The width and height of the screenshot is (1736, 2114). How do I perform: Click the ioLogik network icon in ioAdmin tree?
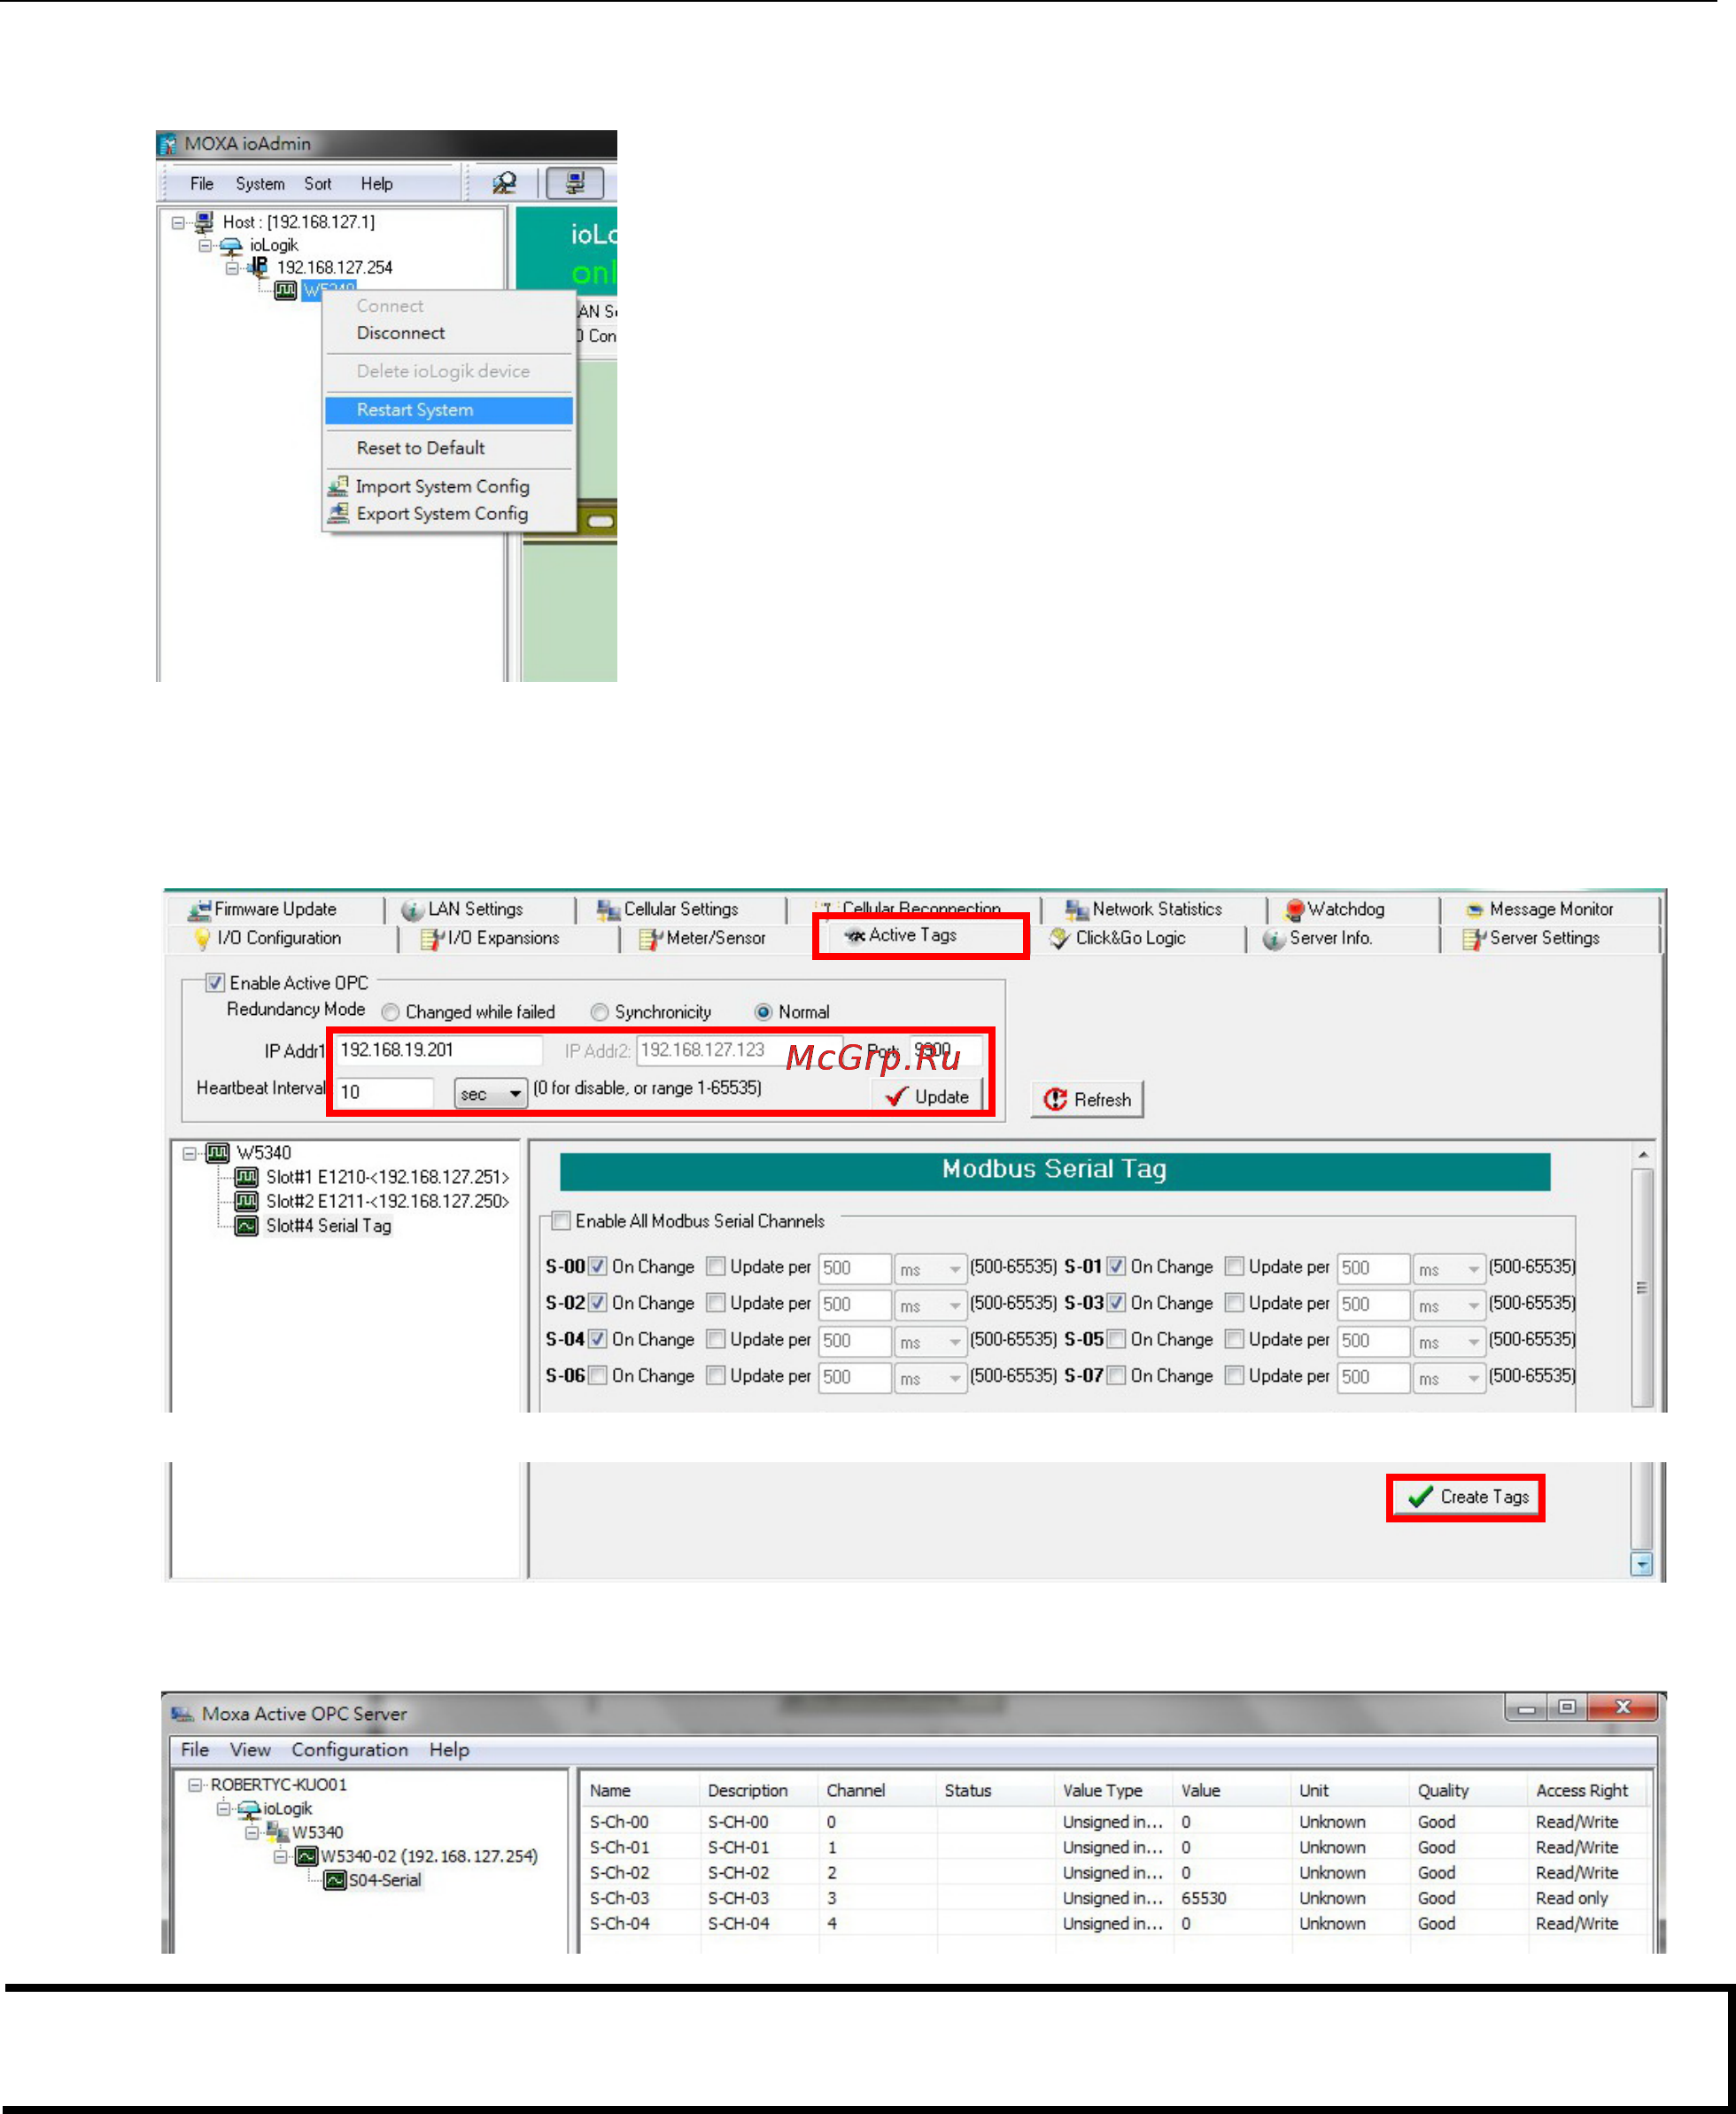(x=231, y=245)
